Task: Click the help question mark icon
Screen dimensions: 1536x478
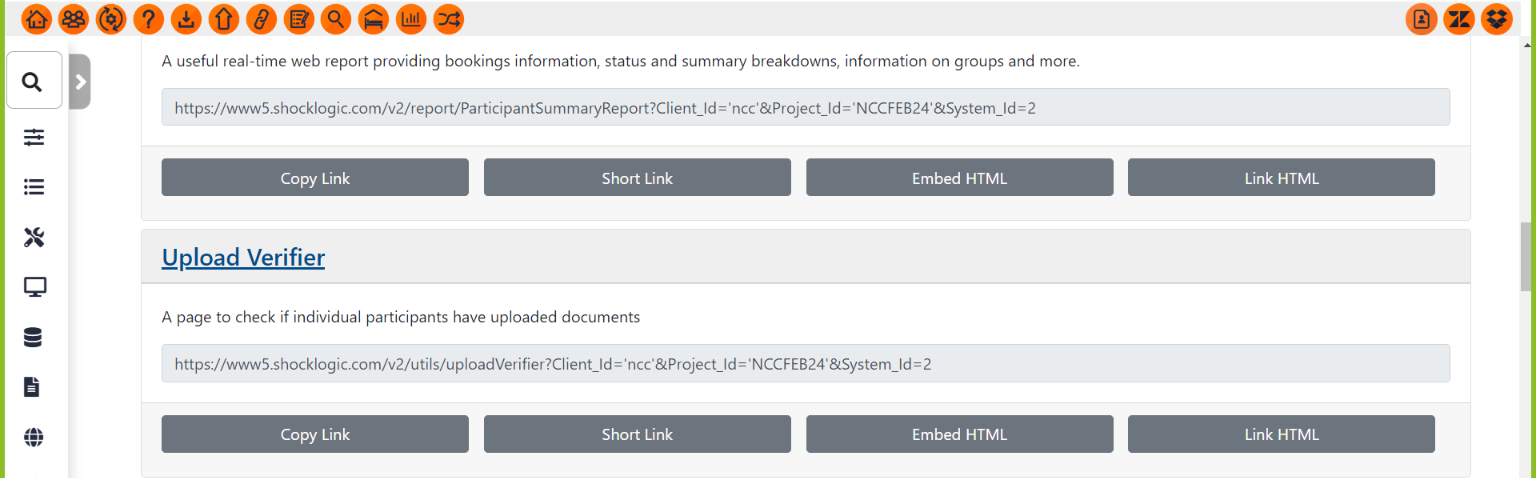Action: click(148, 19)
